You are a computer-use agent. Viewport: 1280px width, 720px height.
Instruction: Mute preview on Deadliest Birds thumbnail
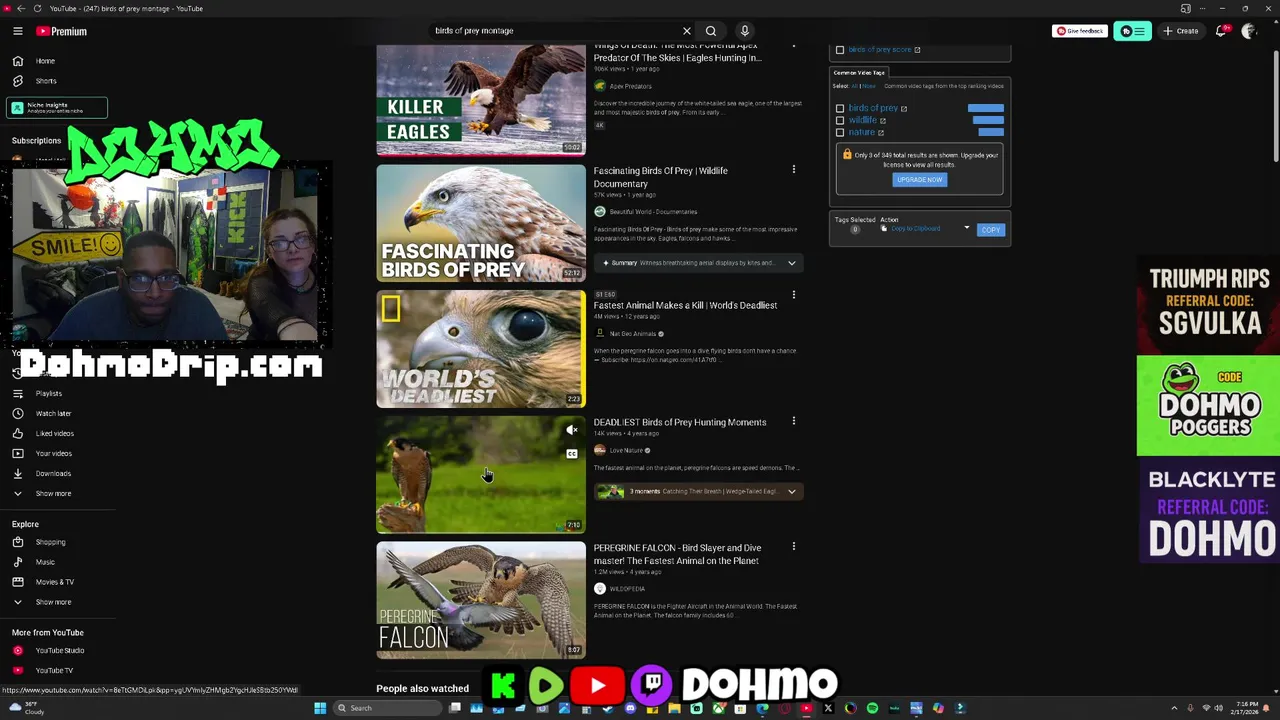tap(572, 431)
